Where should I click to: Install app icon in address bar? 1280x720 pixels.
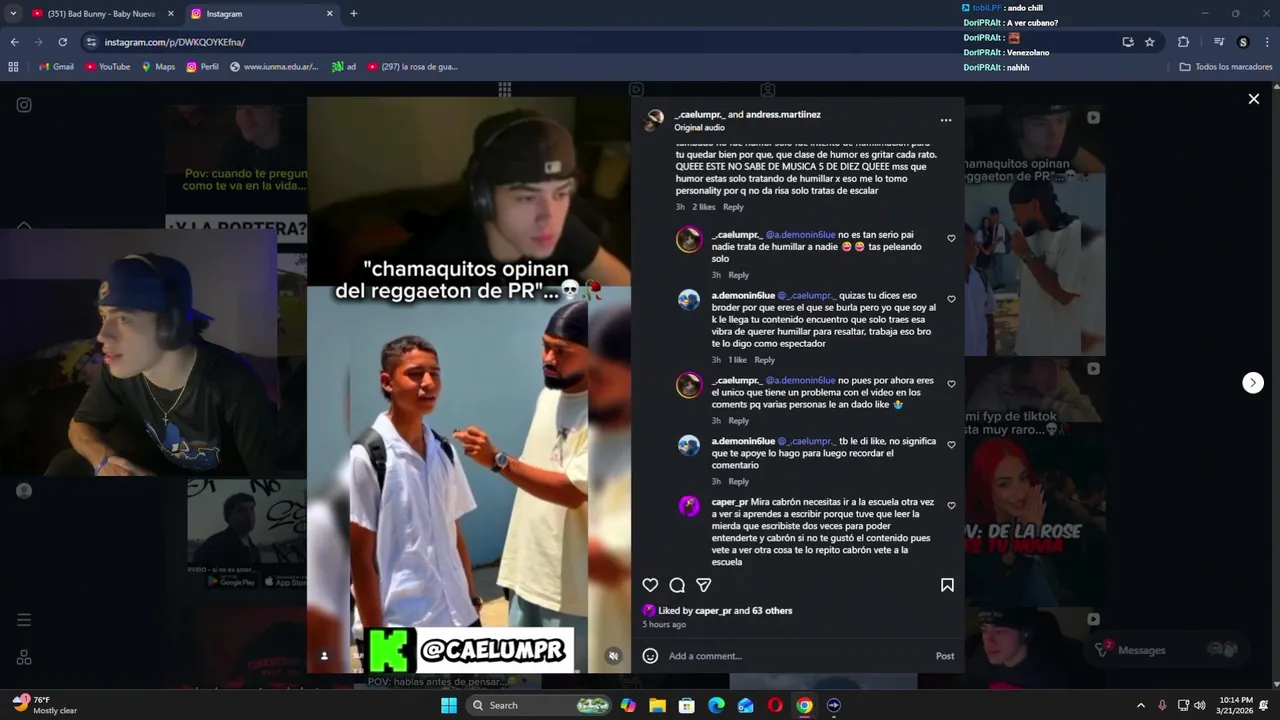tap(1128, 42)
